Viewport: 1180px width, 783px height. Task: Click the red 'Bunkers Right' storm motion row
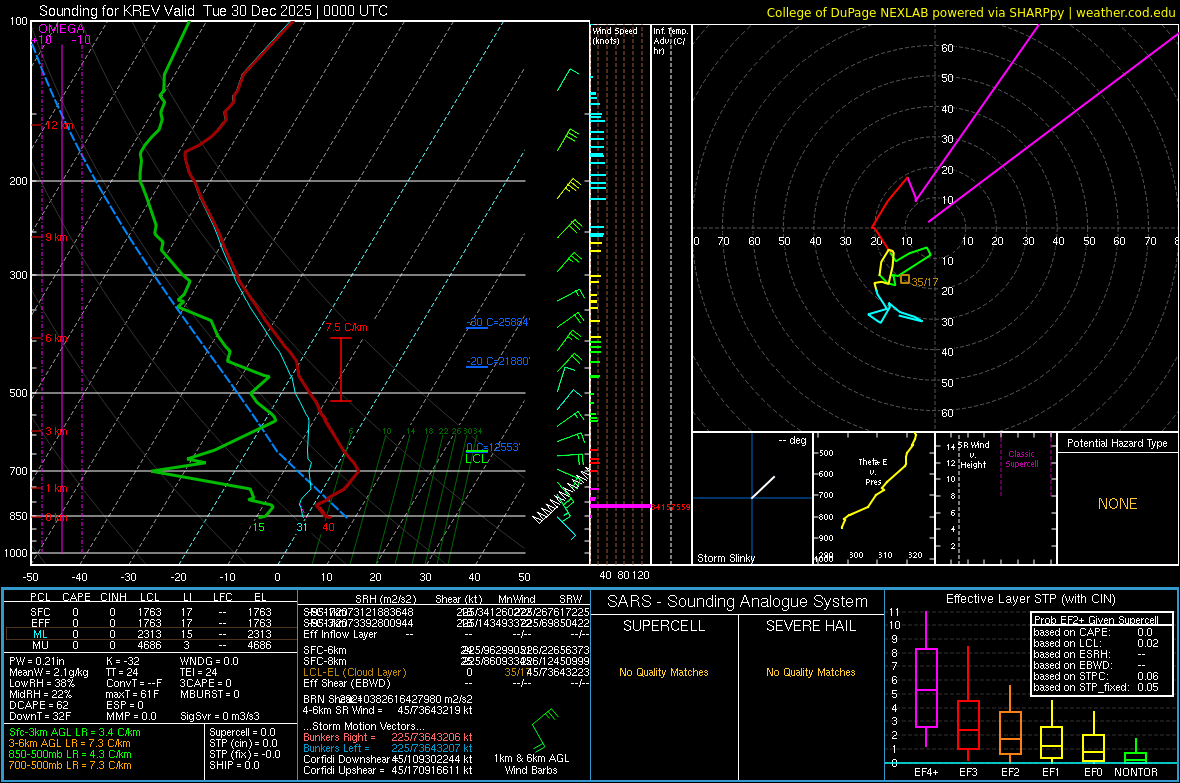(388, 738)
